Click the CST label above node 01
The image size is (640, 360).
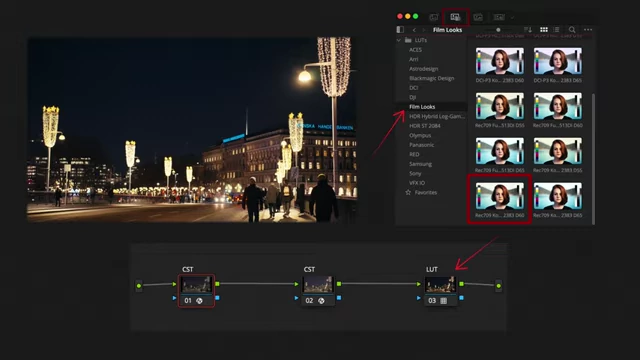188,269
